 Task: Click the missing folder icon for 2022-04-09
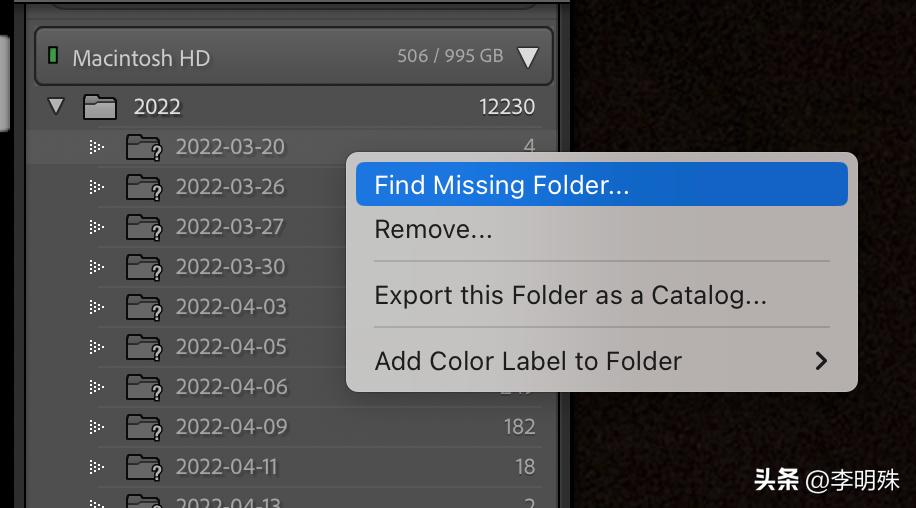[x=144, y=428]
